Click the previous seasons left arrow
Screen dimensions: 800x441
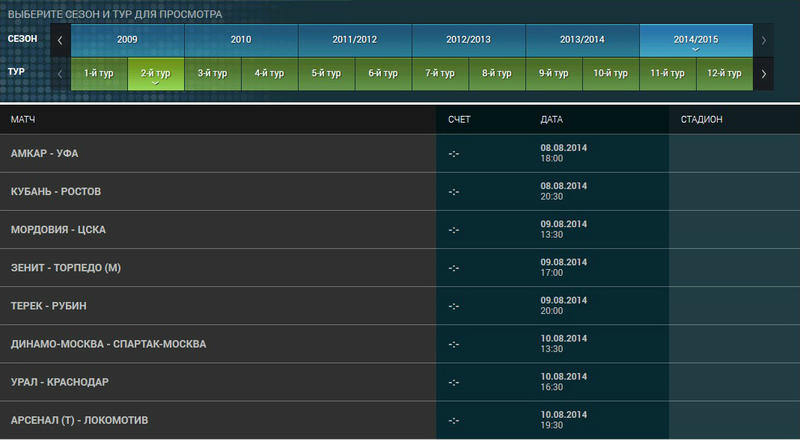coord(60,40)
